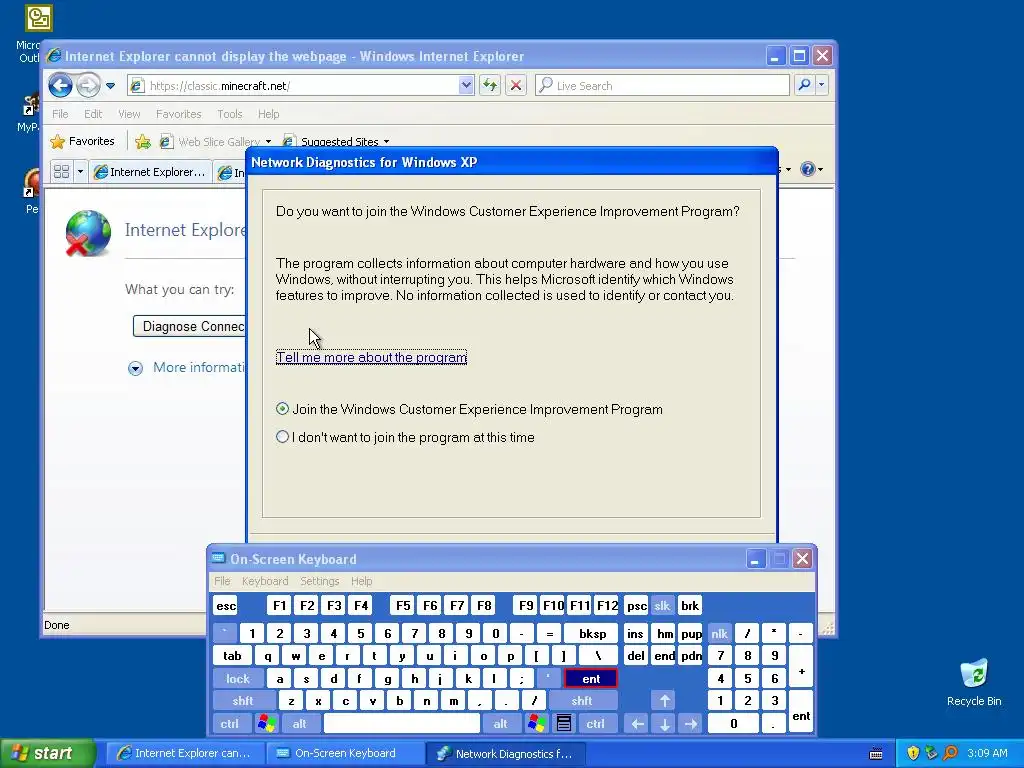Open the On-Screen Keyboard Settings menu
This screenshot has height=768, width=1024.
tap(319, 581)
